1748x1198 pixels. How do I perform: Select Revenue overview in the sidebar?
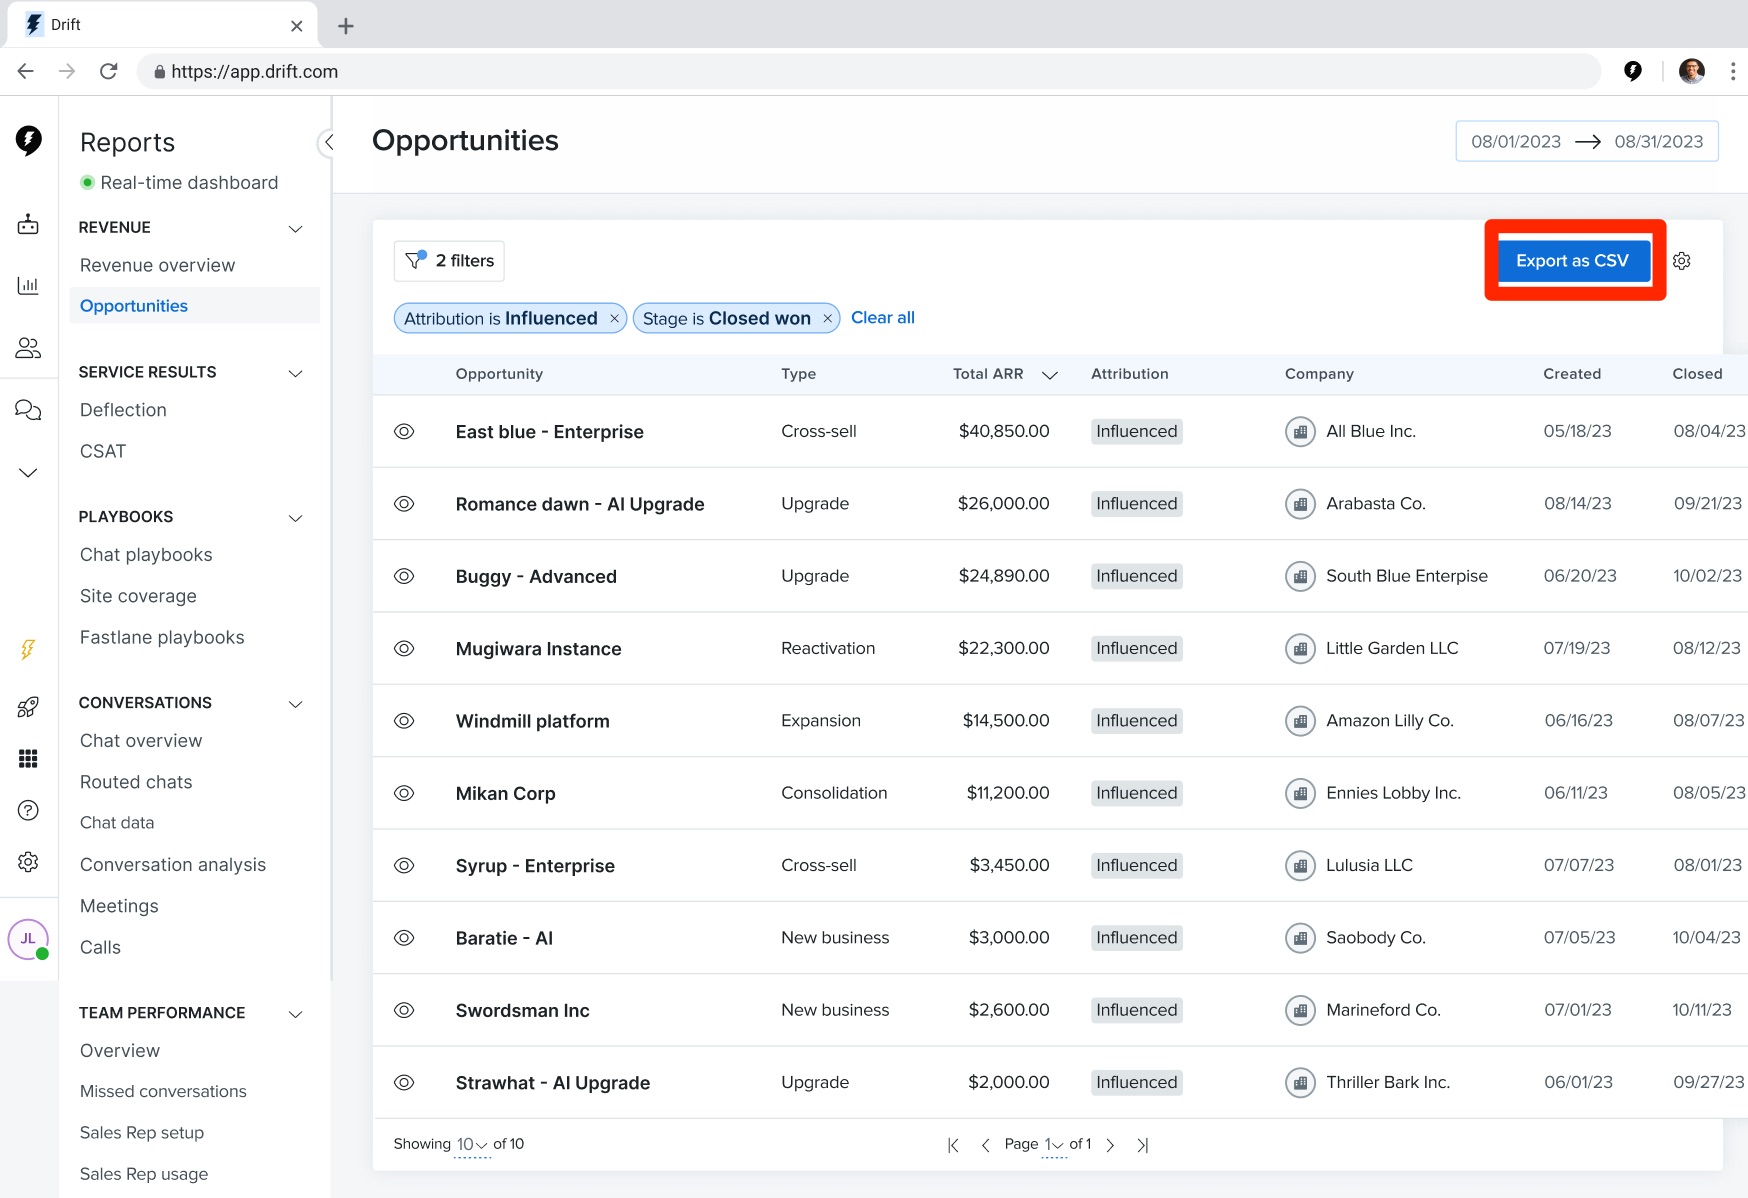[158, 265]
